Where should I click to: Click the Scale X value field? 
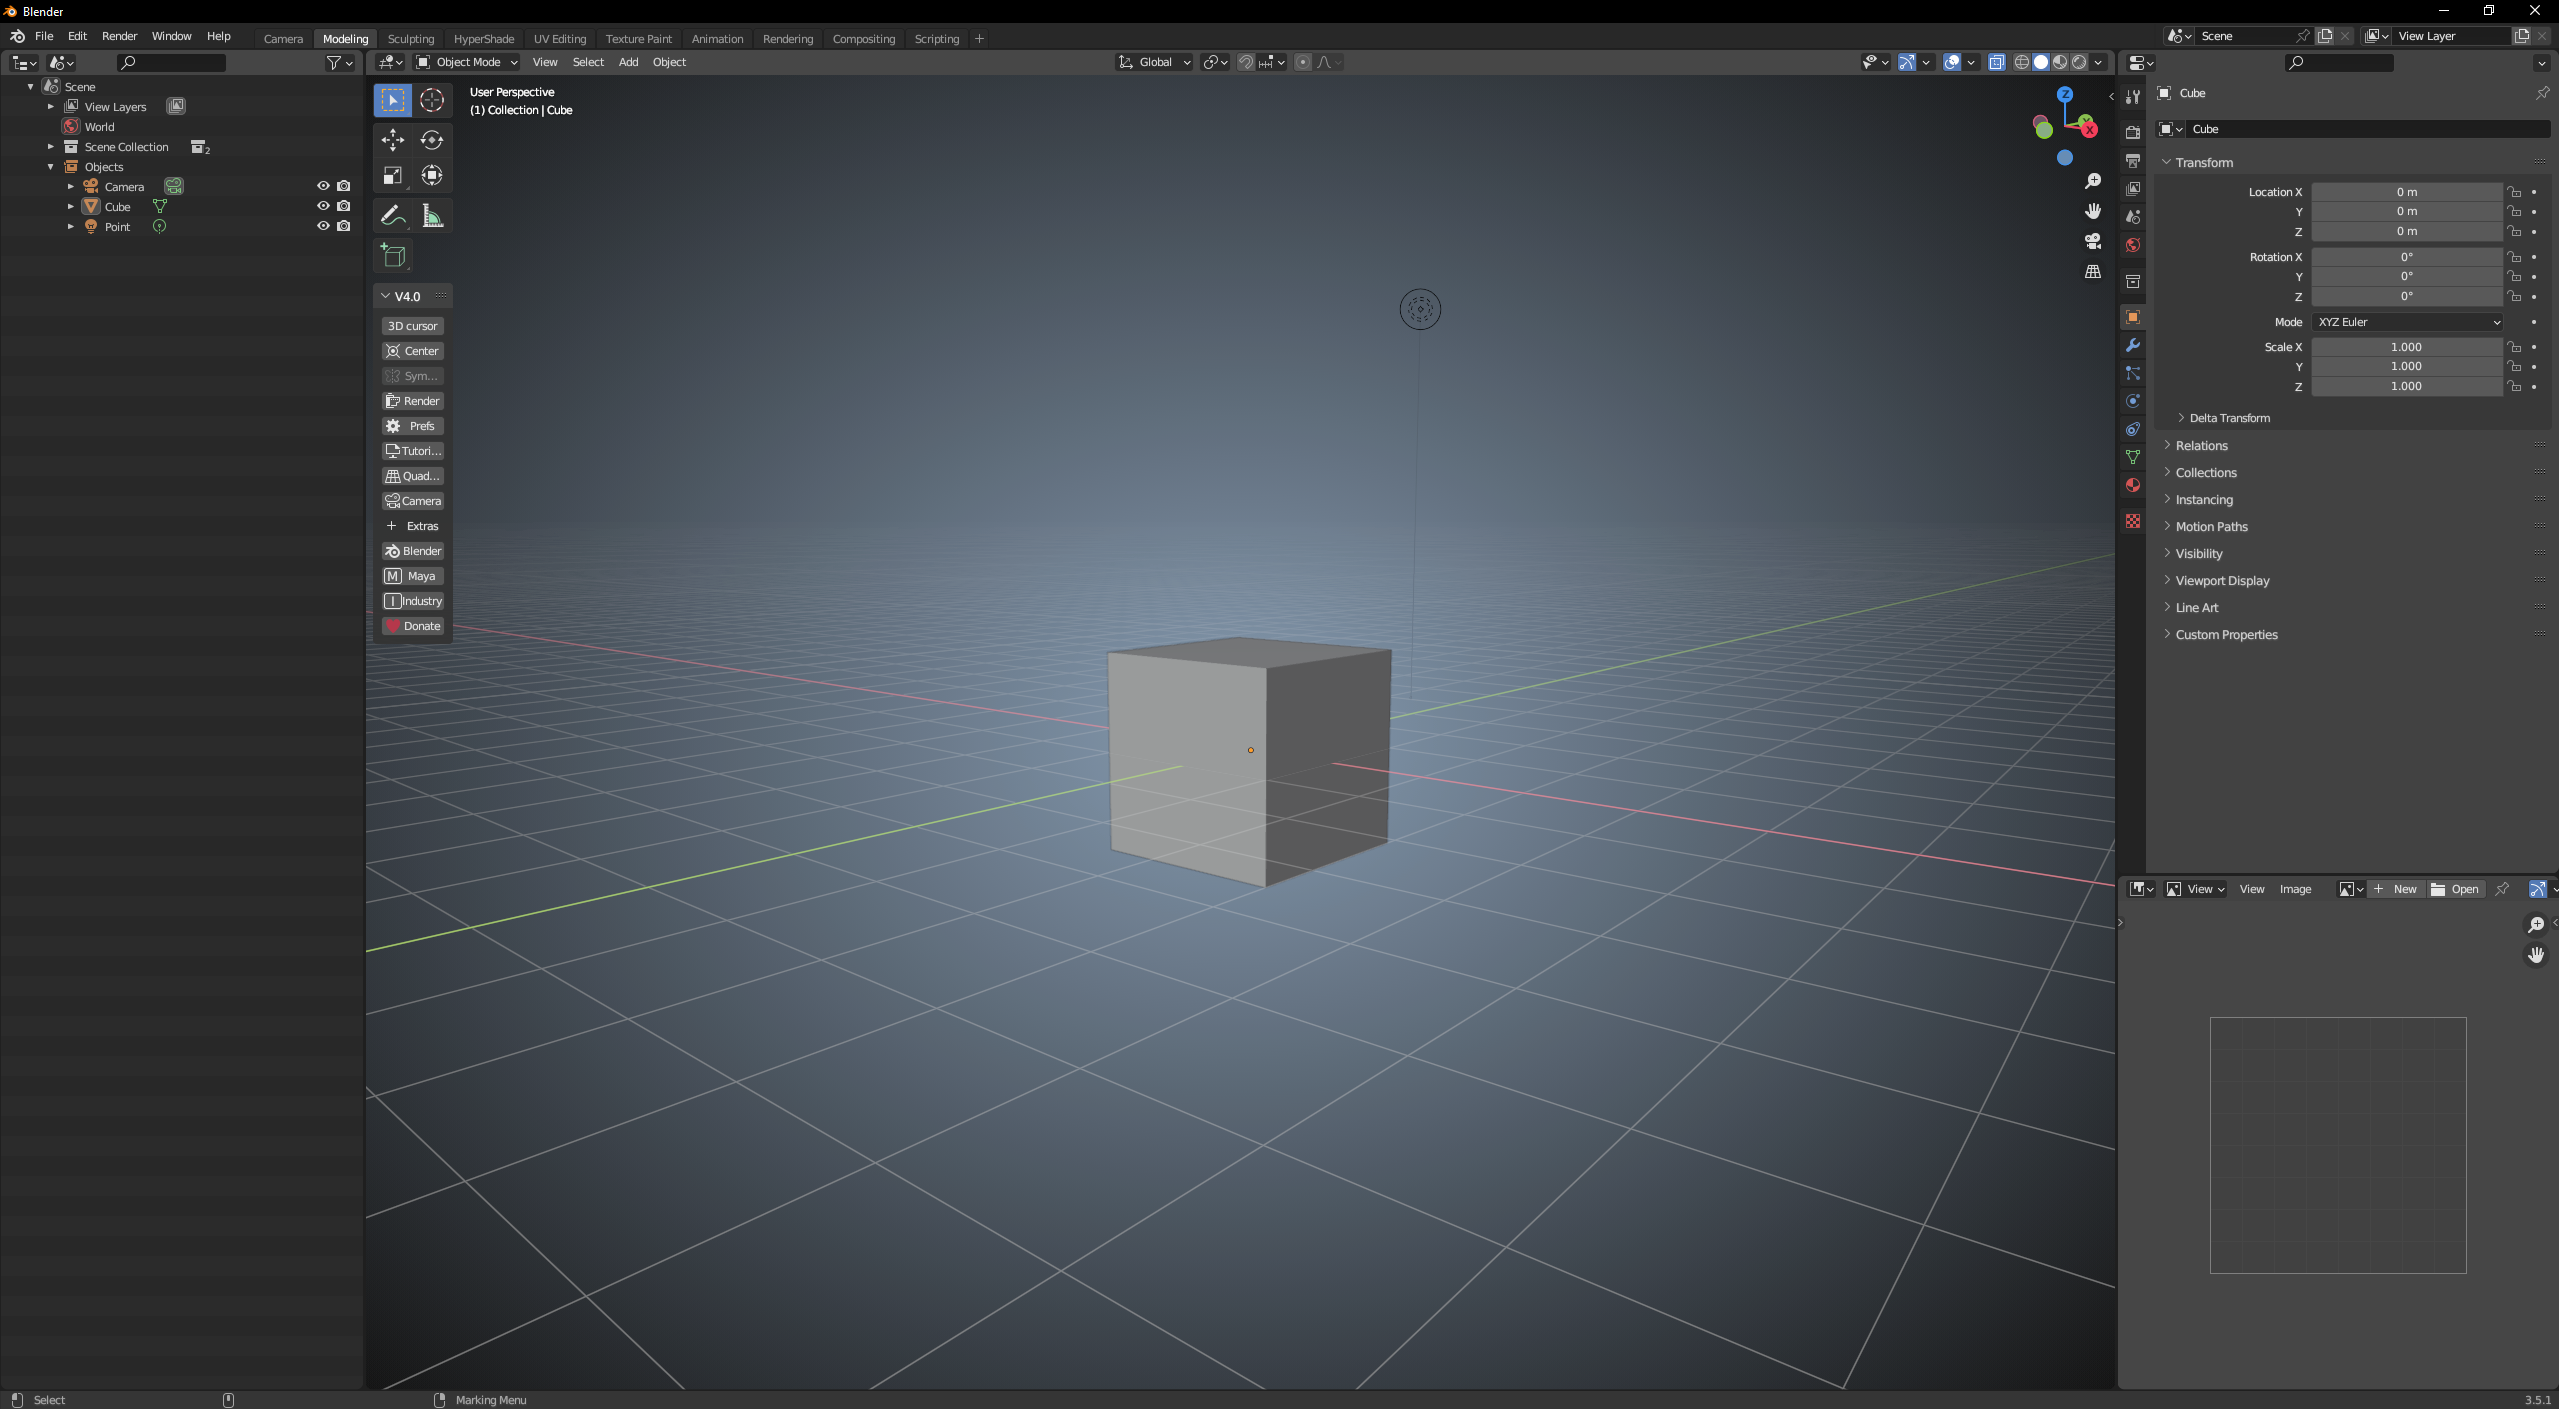[x=2406, y=347]
